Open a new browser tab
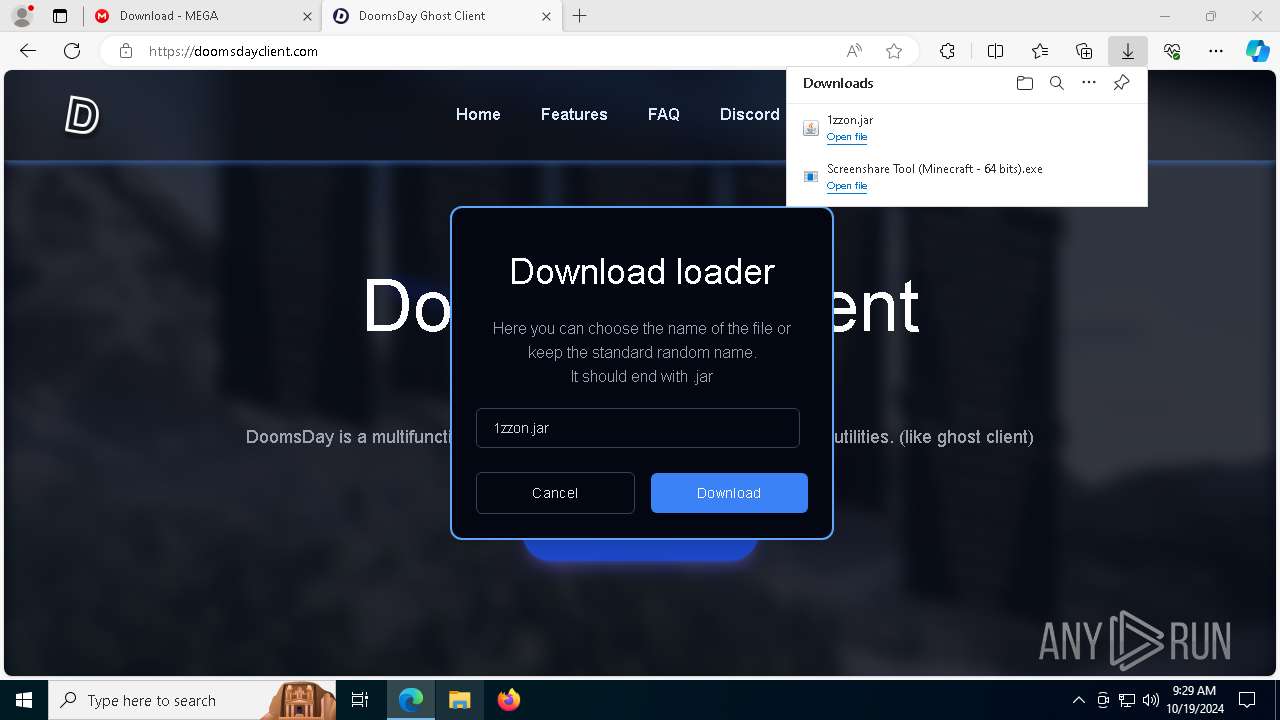The width and height of the screenshot is (1280, 720). [x=580, y=16]
